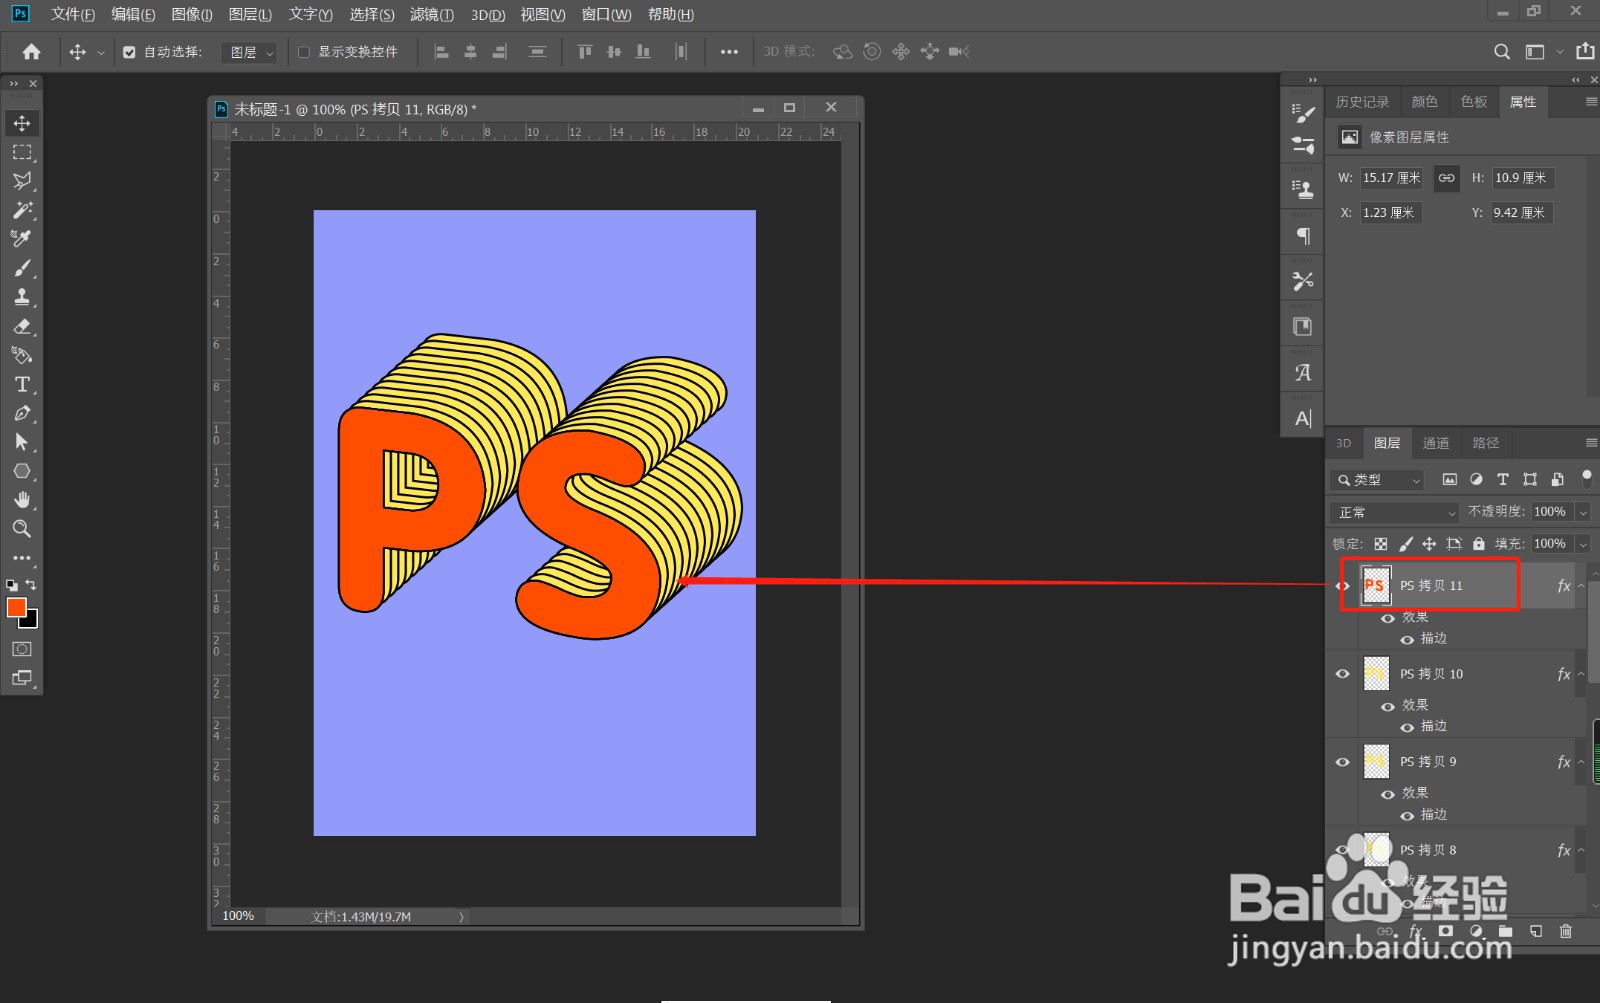The width and height of the screenshot is (1600, 1003).
Task: Go to the Home screen icon
Action: [x=32, y=52]
